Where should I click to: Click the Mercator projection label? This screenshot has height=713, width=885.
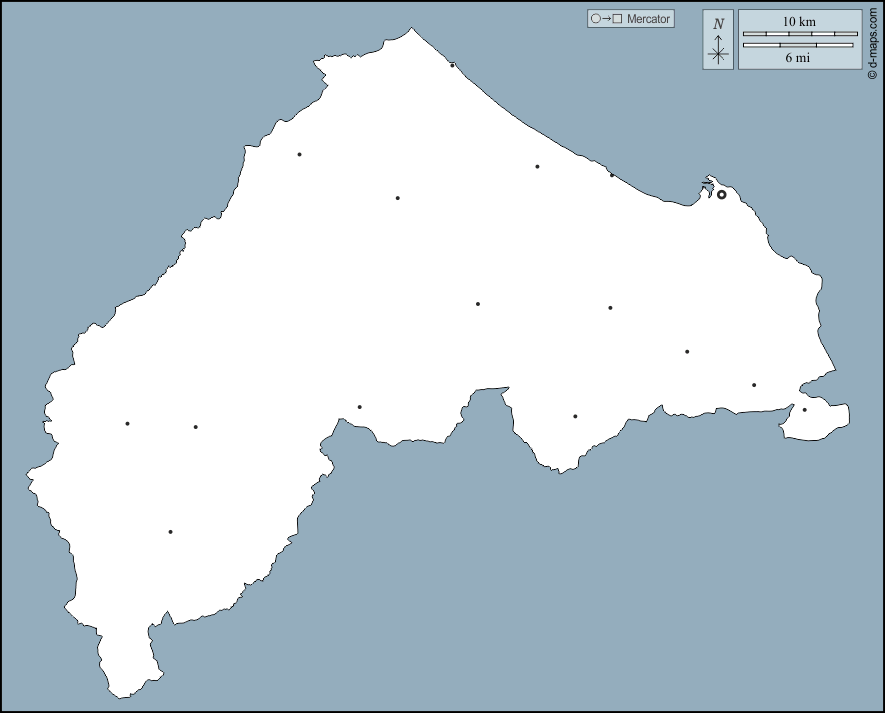(x=648, y=19)
